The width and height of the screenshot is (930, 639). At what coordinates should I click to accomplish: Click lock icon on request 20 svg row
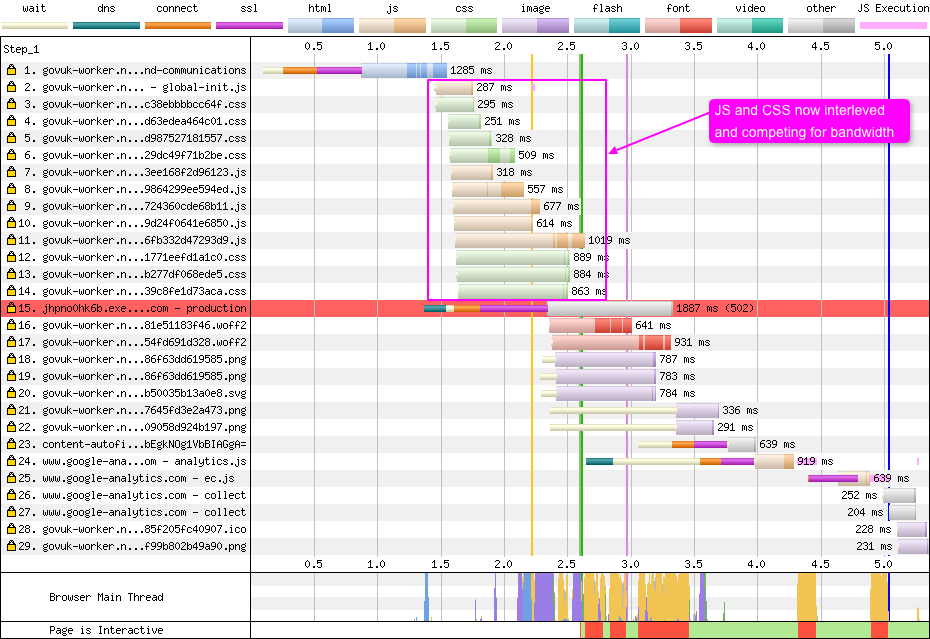click(11, 393)
